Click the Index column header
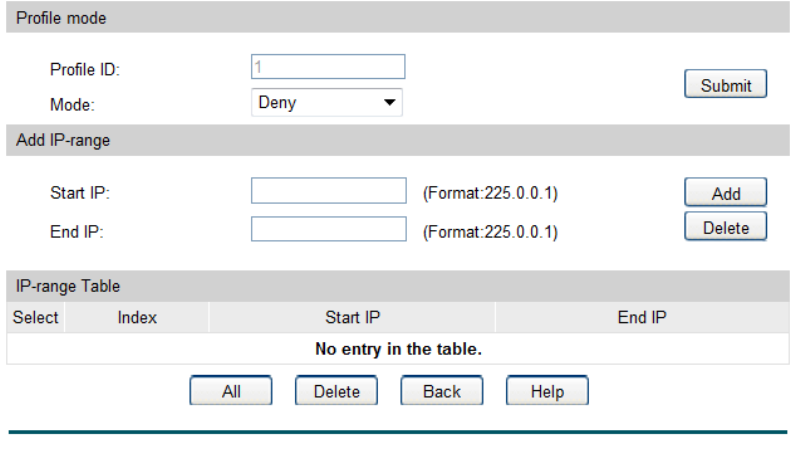 (137, 318)
